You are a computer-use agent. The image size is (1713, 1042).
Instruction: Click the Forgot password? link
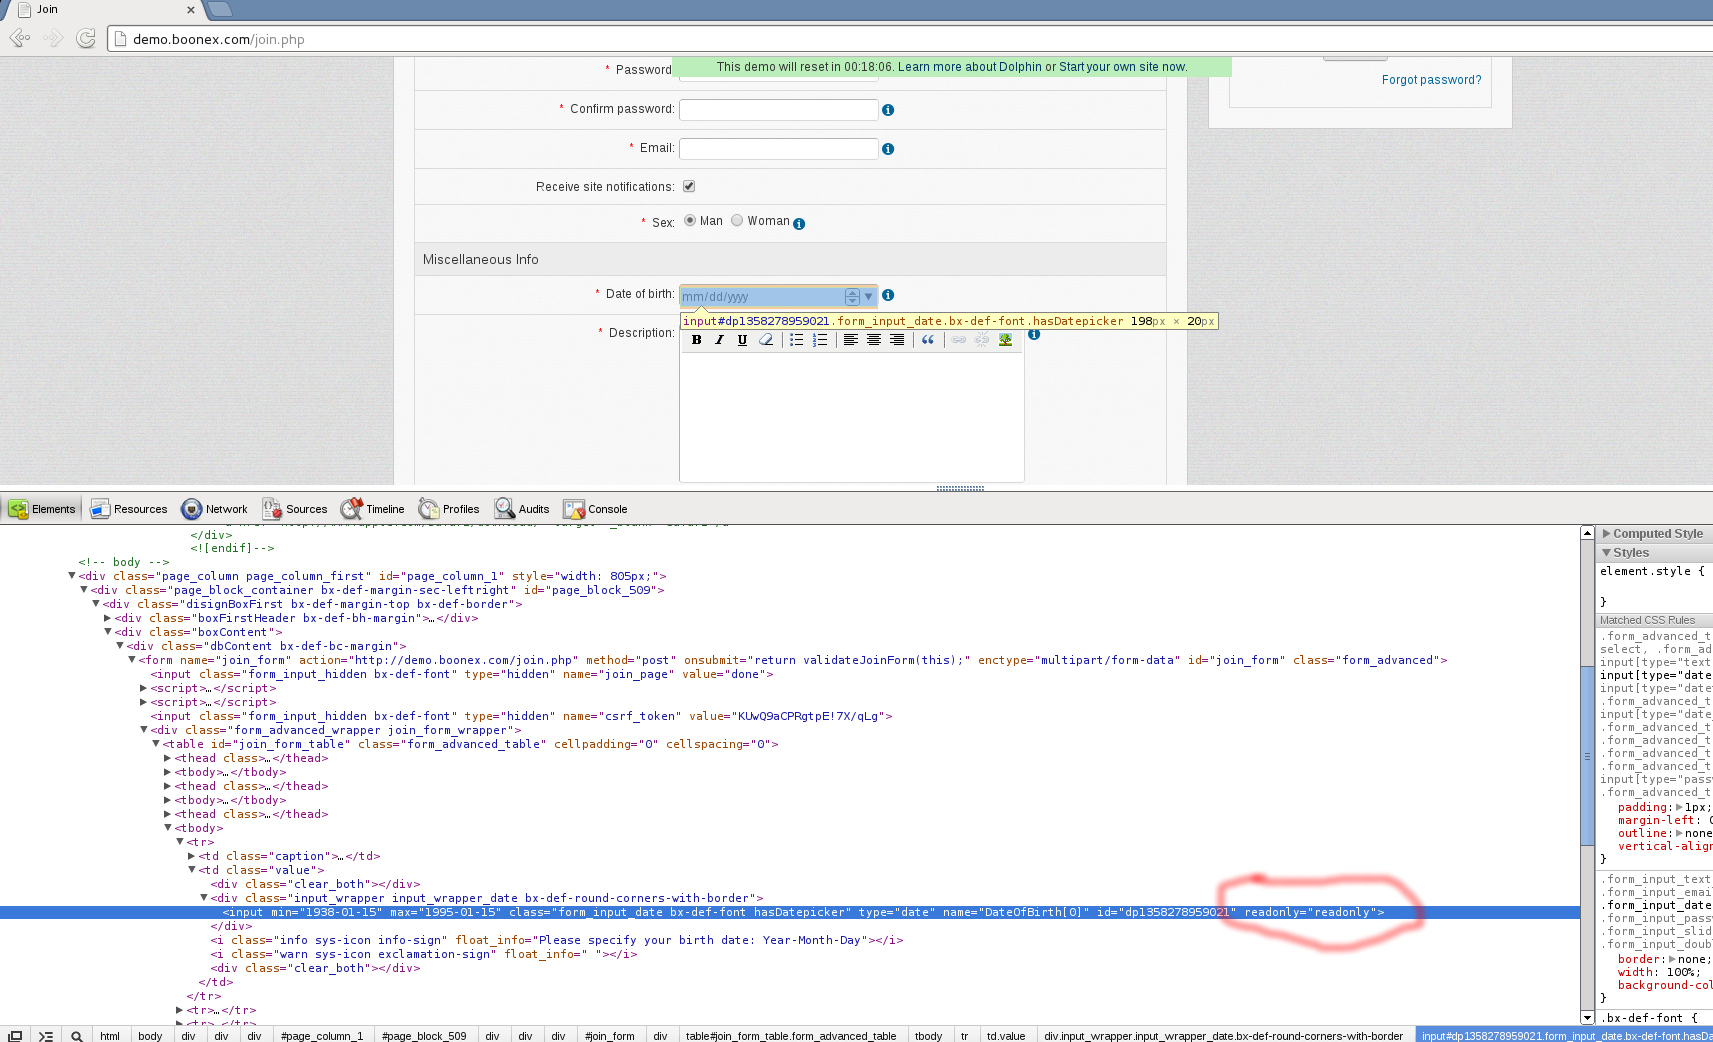(x=1431, y=80)
